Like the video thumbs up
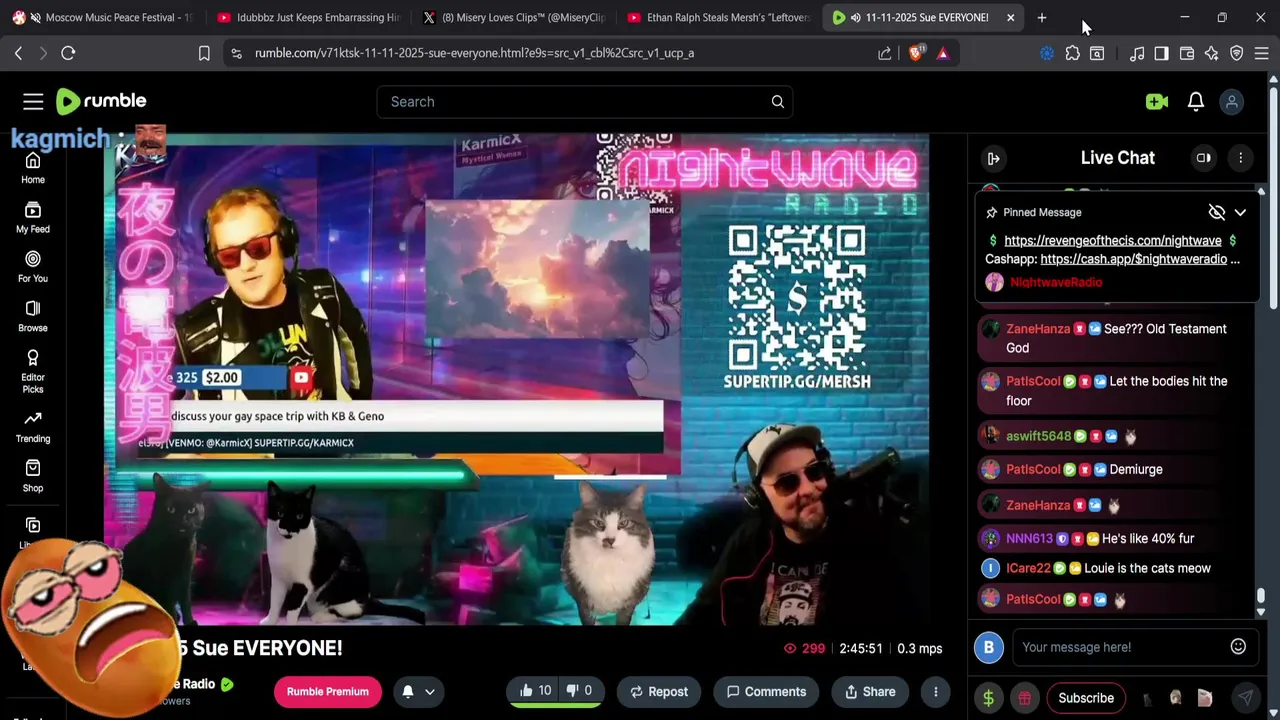 [x=535, y=691]
